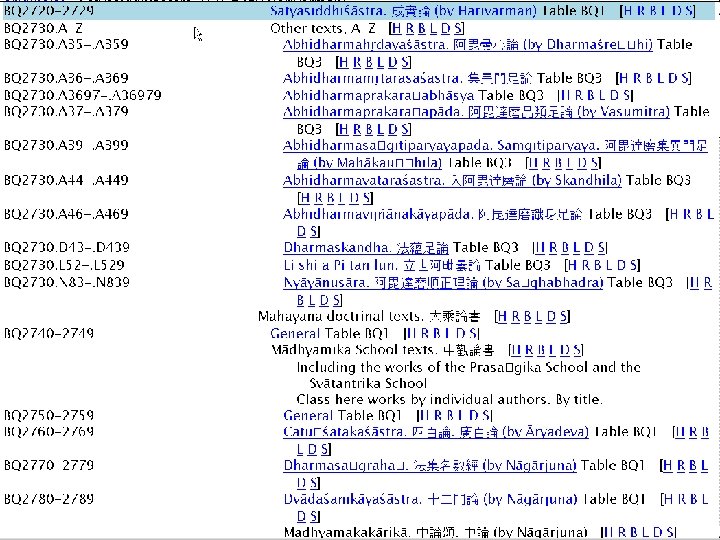Screen dimensions: 720x540
Task: Select class number BQ2730.A36-.A369
Action: pyautogui.click(x=66, y=79)
